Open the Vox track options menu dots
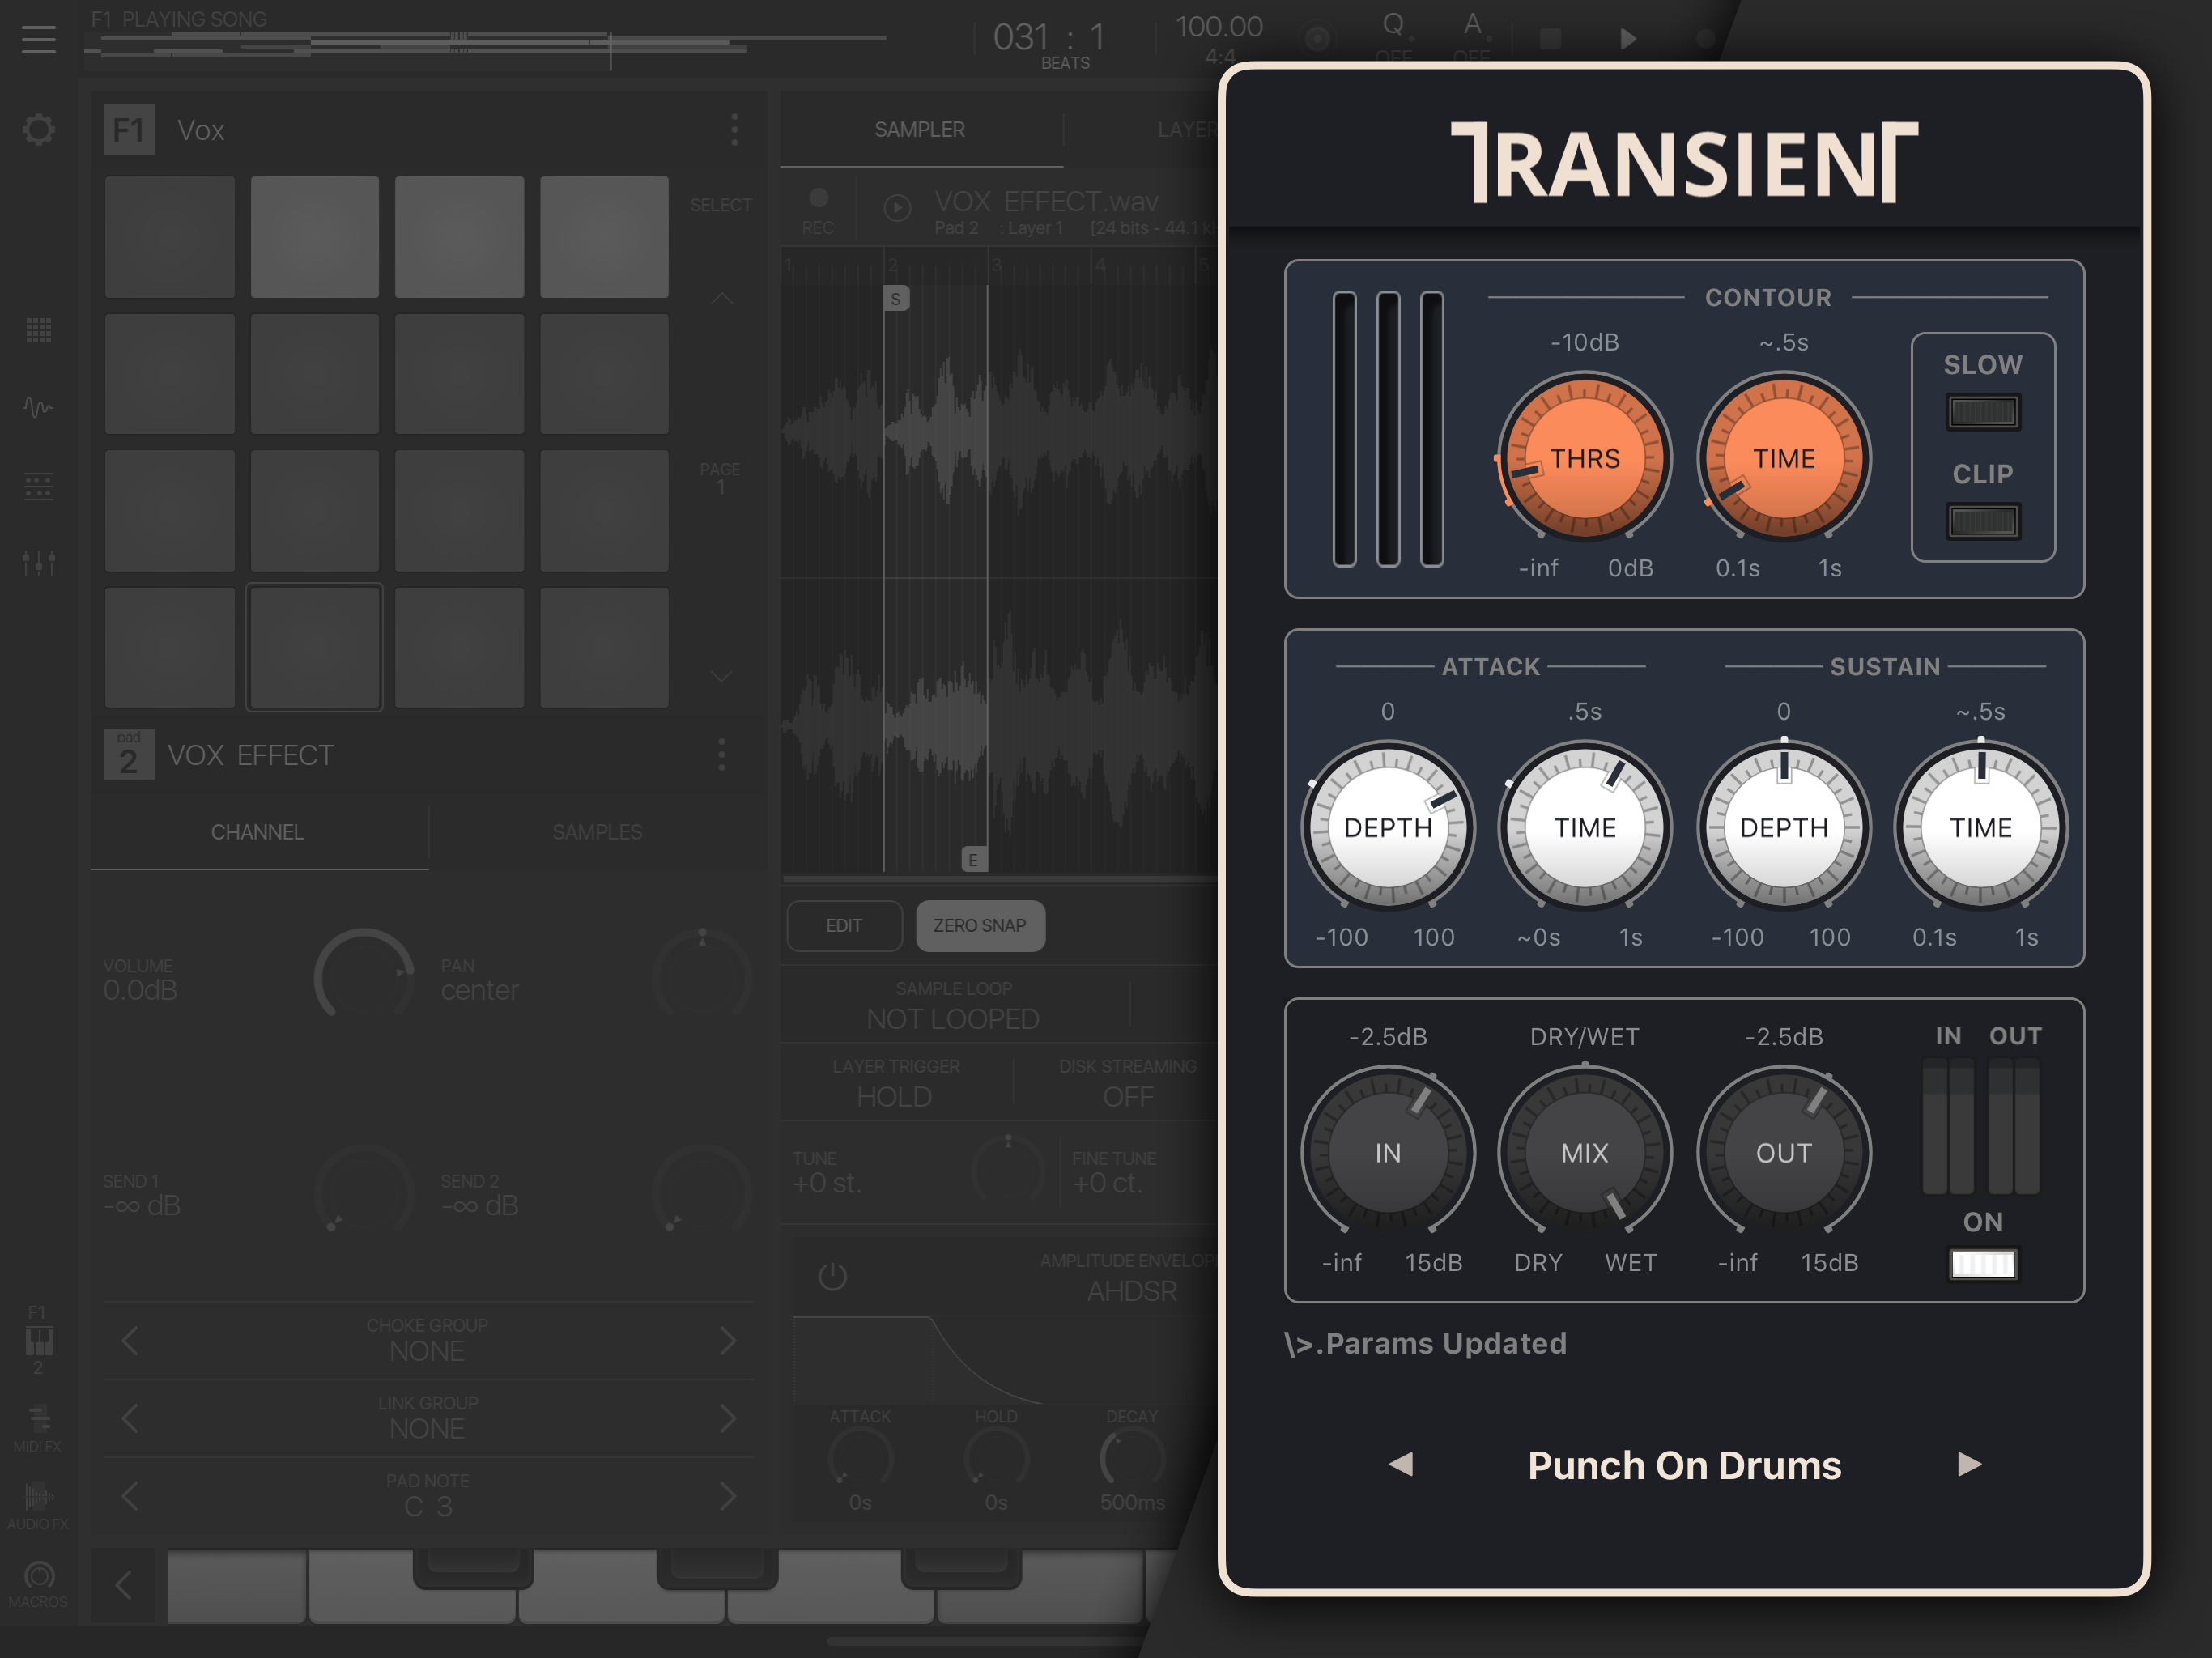The image size is (2212, 1658). pos(735,129)
